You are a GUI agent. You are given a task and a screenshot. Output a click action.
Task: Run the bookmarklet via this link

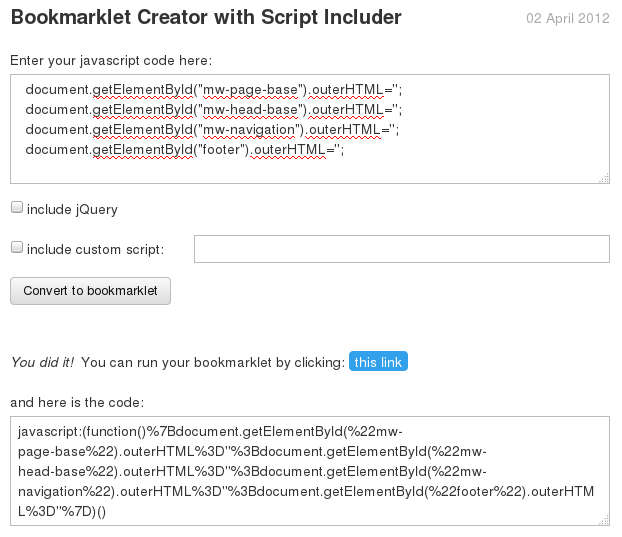tap(378, 361)
